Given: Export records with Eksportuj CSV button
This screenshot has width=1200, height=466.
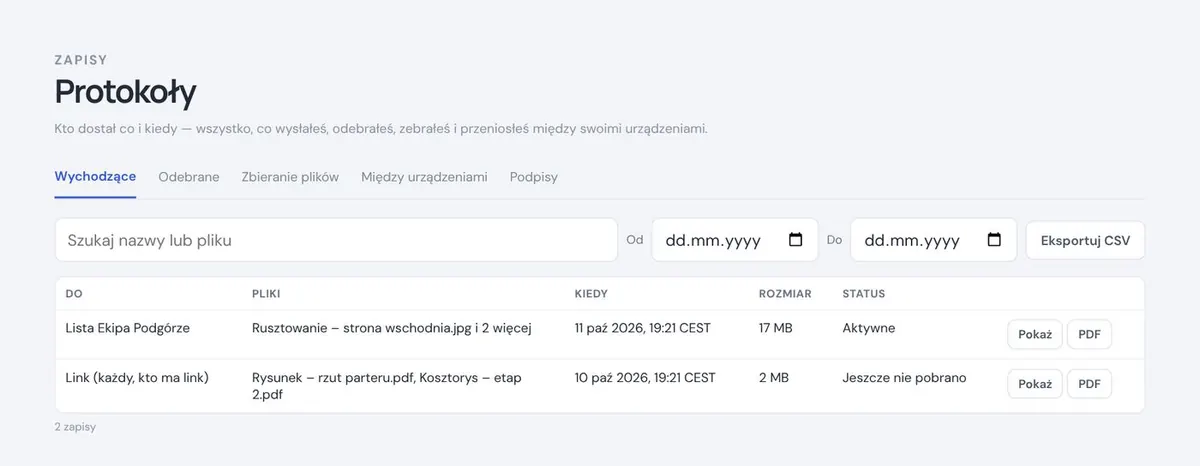Looking at the screenshot, I should (x=1085, y=240).
